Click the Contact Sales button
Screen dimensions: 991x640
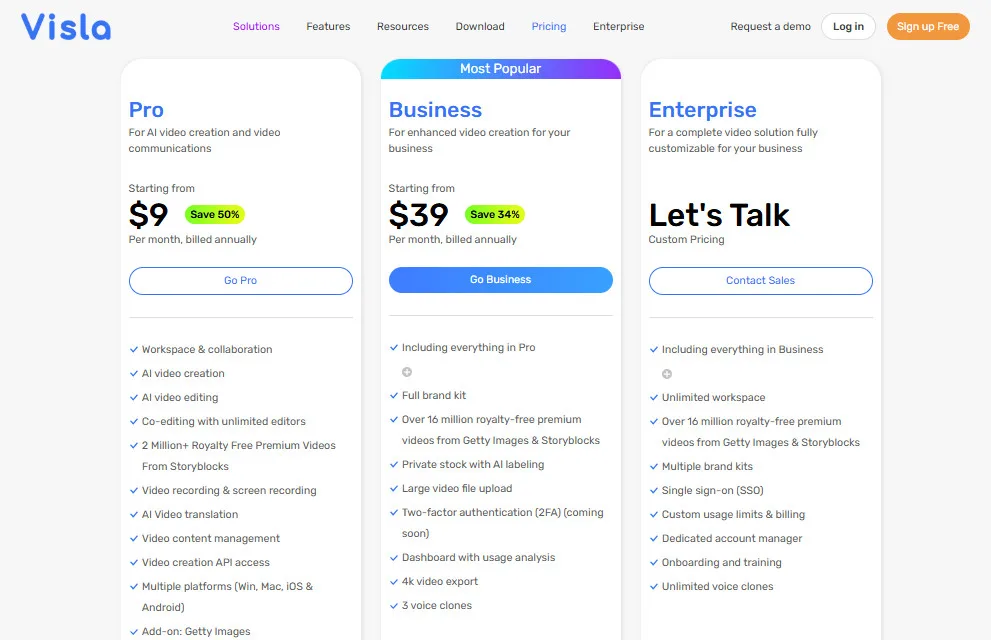(x=760, y=281)
